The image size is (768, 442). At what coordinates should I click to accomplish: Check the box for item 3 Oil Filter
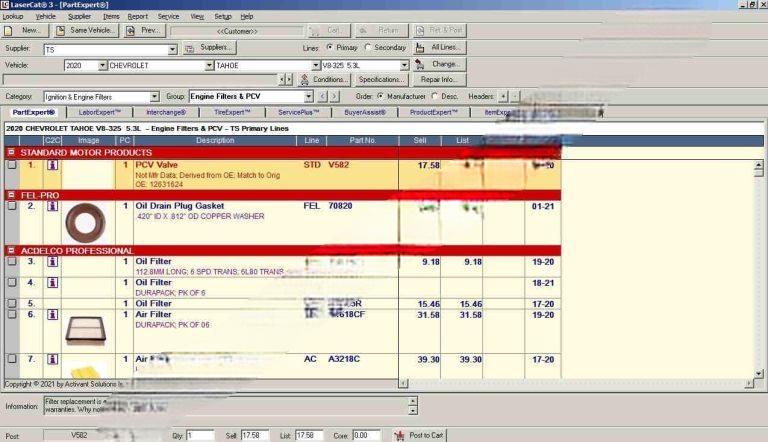(x=12, y=261)
